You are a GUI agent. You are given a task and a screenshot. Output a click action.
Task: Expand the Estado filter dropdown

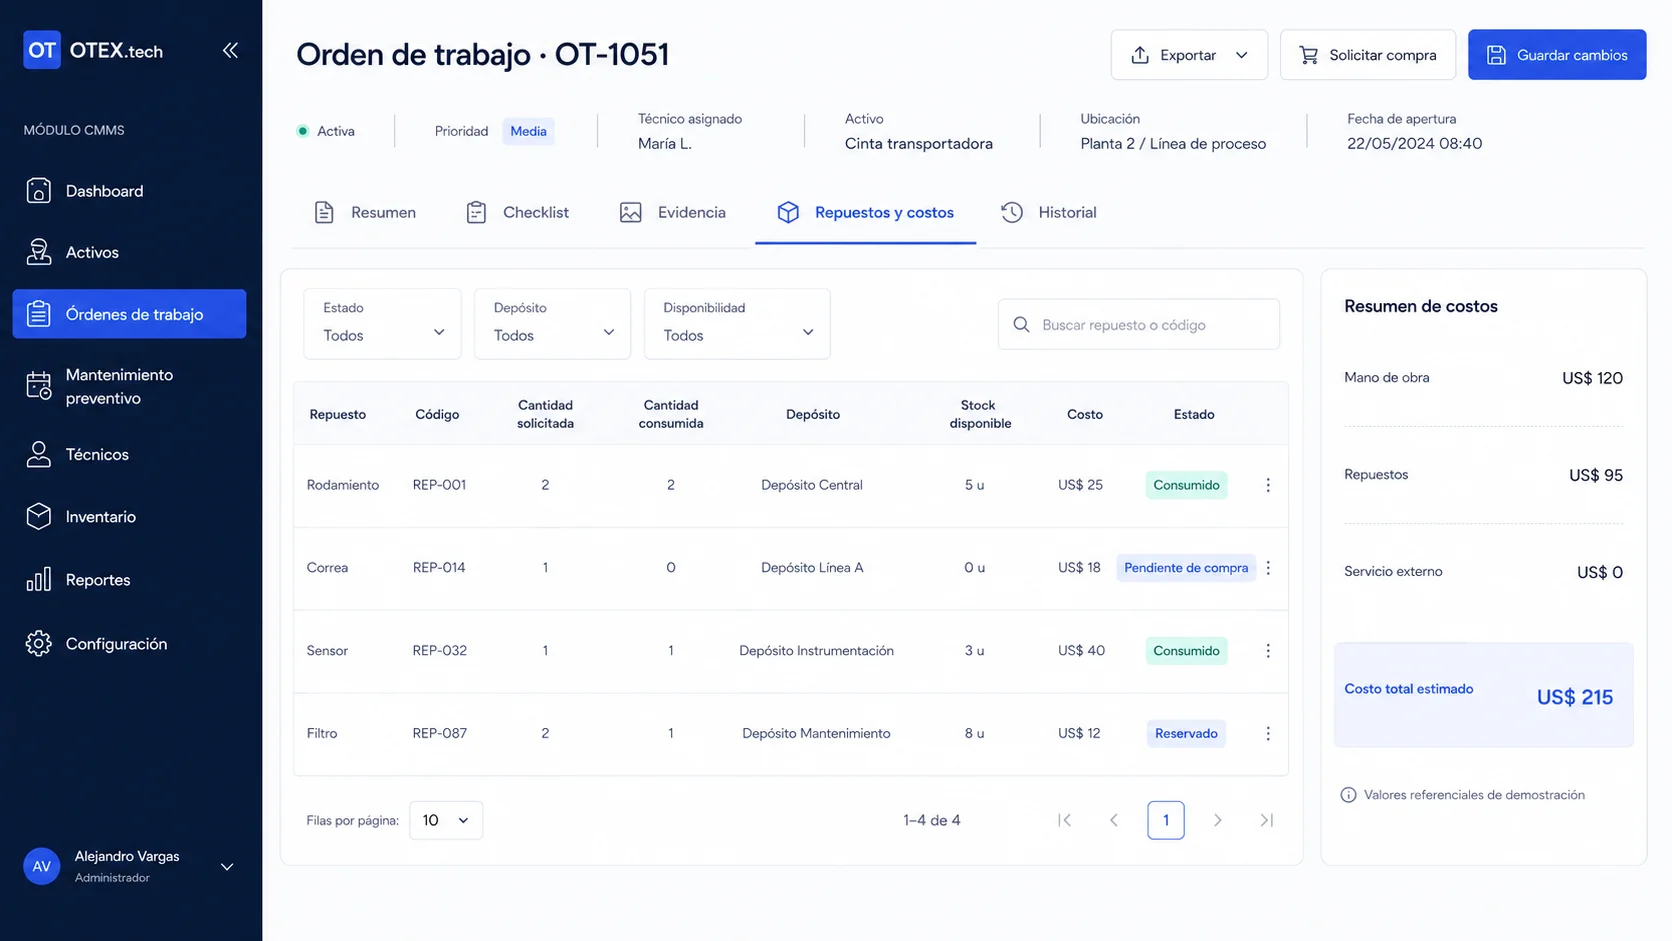coord(382,323)
